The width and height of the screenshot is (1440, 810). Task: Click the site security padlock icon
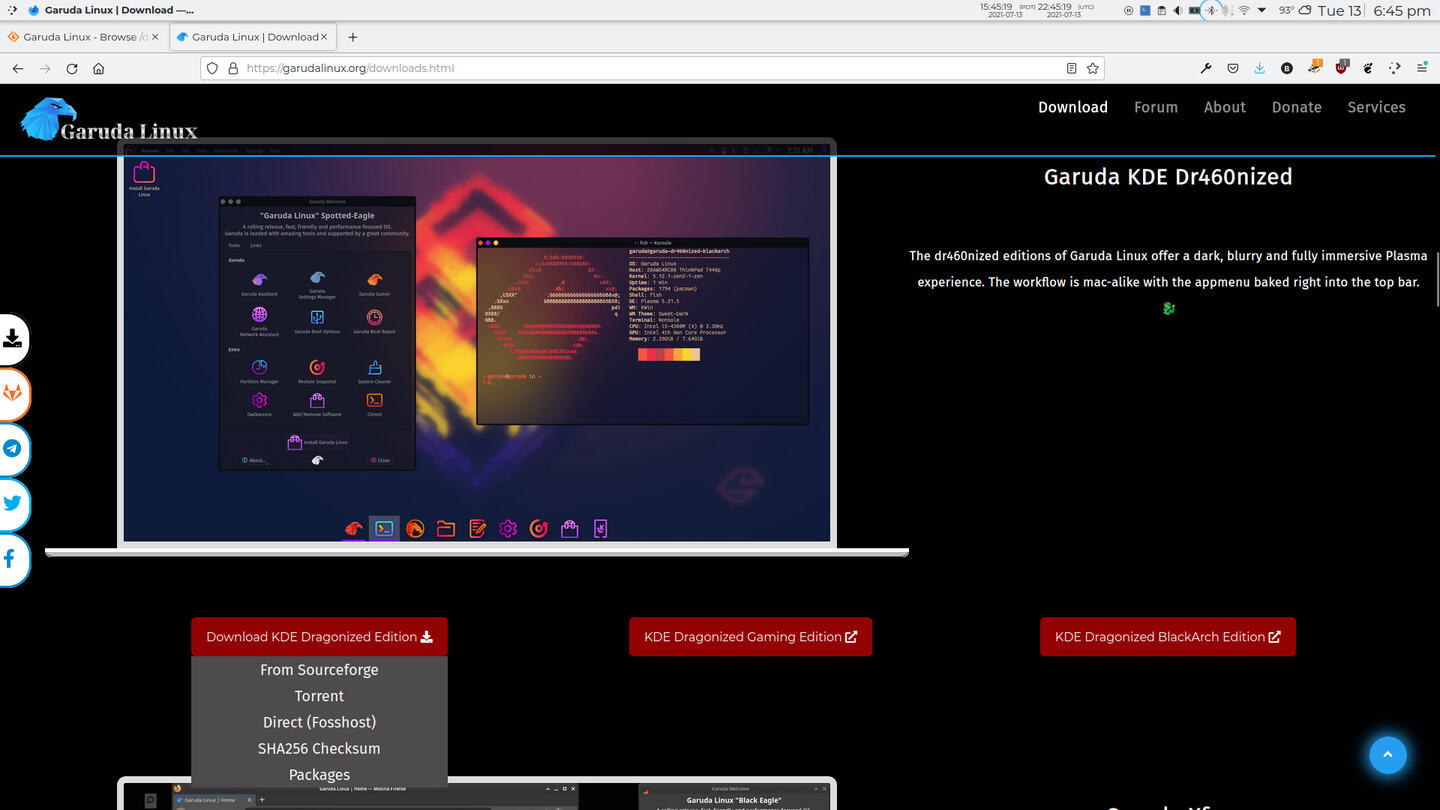pos(233,68)
